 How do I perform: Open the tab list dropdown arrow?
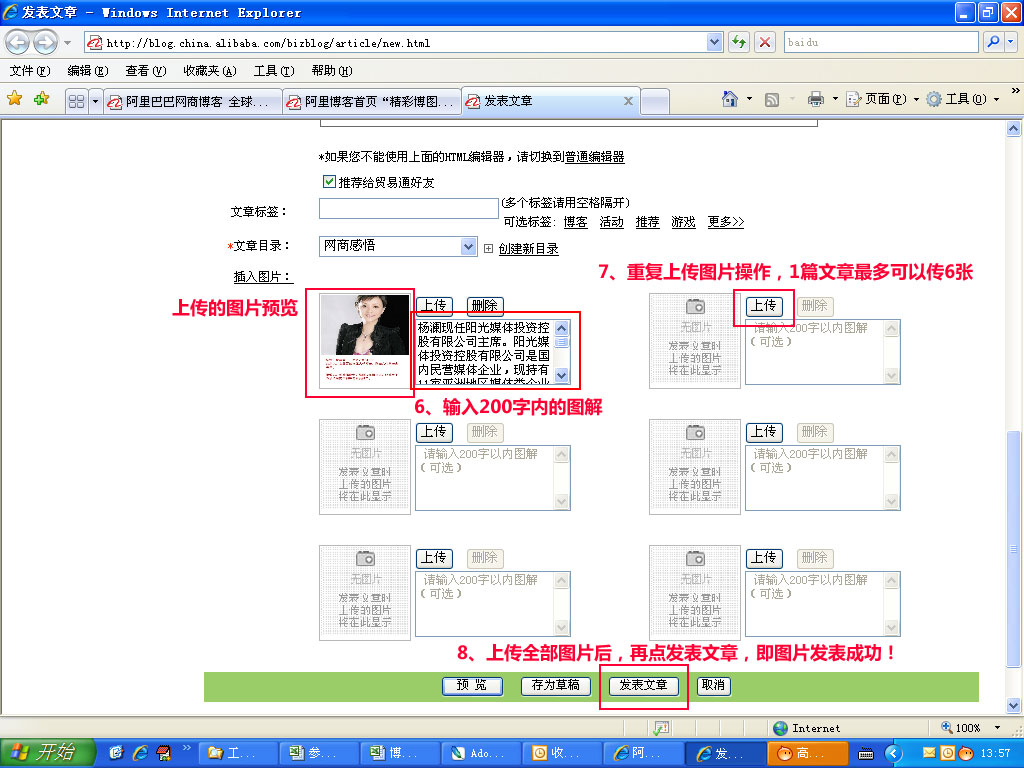[x=95, y=101]
